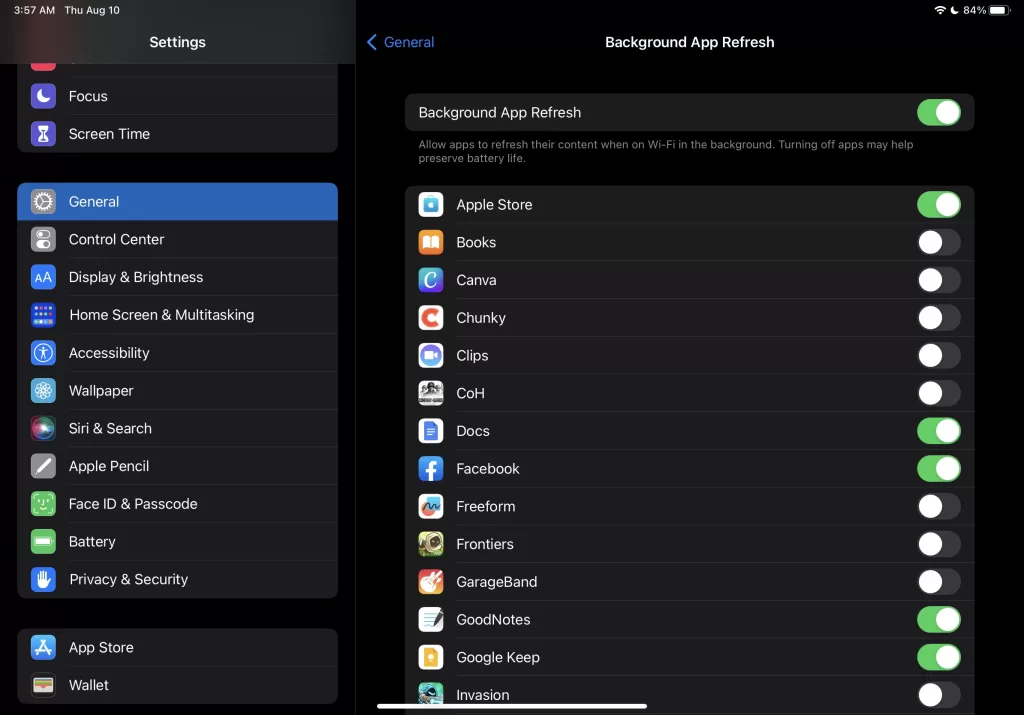
Task: Turn on the Frontiers toggle
Action: pyautogui.click(x=938, y=544)
